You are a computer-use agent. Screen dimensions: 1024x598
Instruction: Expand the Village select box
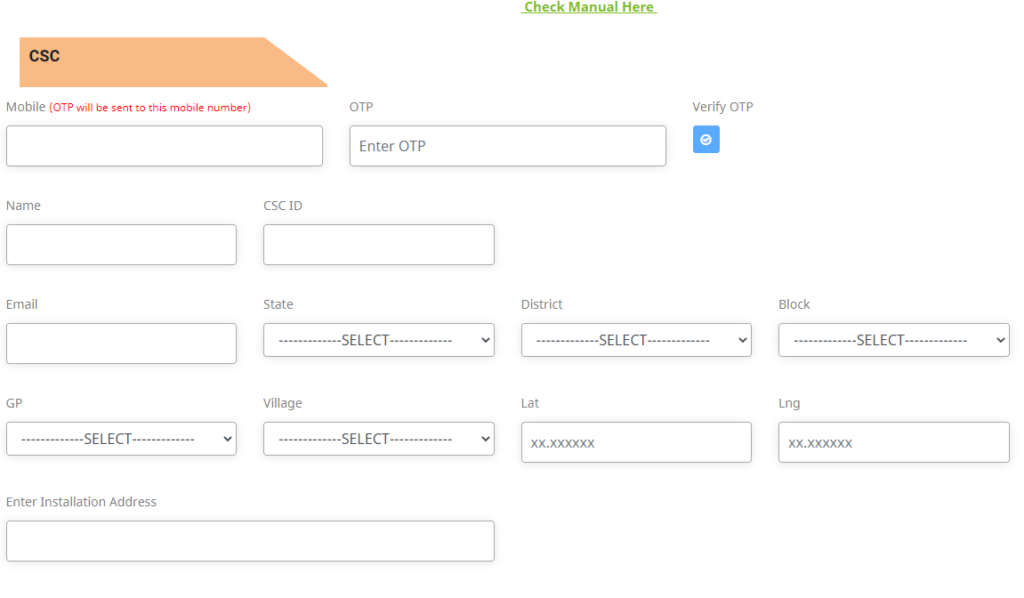(x=378, y=439)
